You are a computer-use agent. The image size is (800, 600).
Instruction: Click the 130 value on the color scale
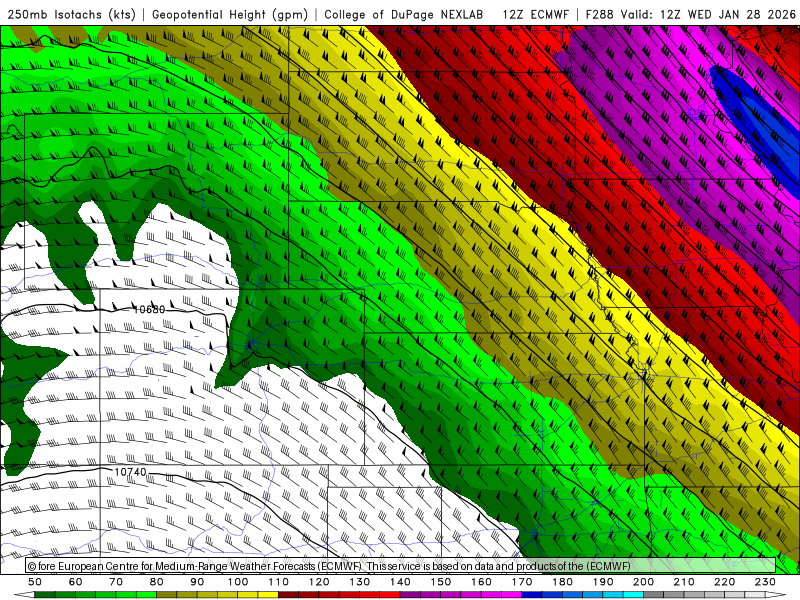[x=360, y=582]
